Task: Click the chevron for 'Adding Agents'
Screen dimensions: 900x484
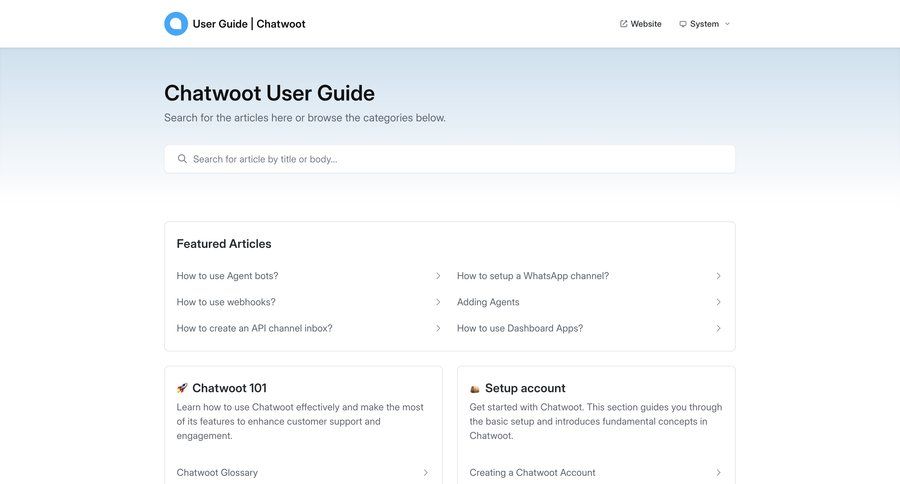Action: coord(718,302)
